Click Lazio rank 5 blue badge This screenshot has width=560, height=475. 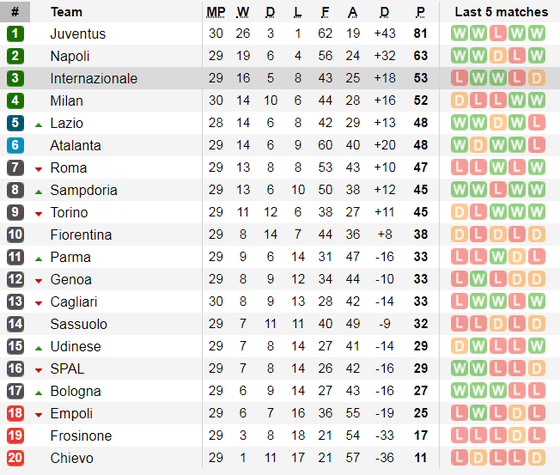pyautogui.click(x=15, y=123)
